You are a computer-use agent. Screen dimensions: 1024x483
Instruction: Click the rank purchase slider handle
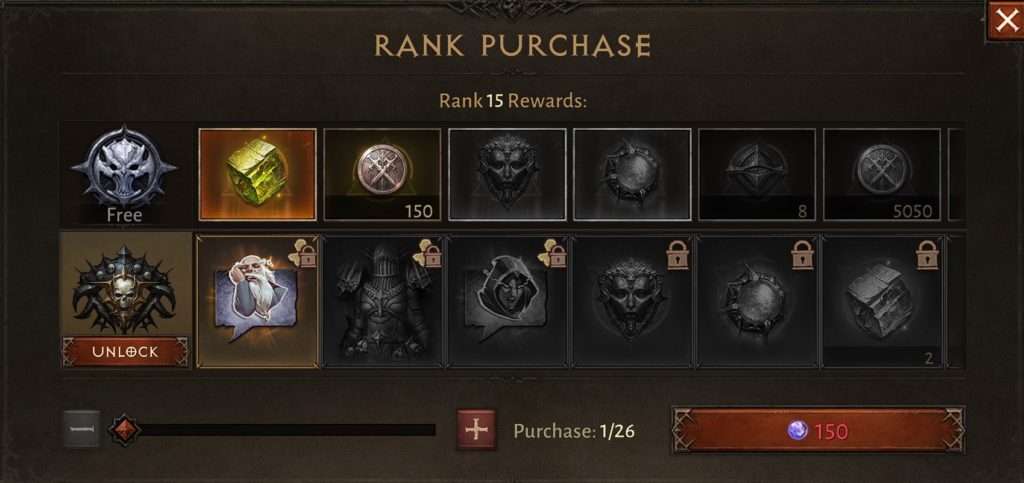pos(124,430)
